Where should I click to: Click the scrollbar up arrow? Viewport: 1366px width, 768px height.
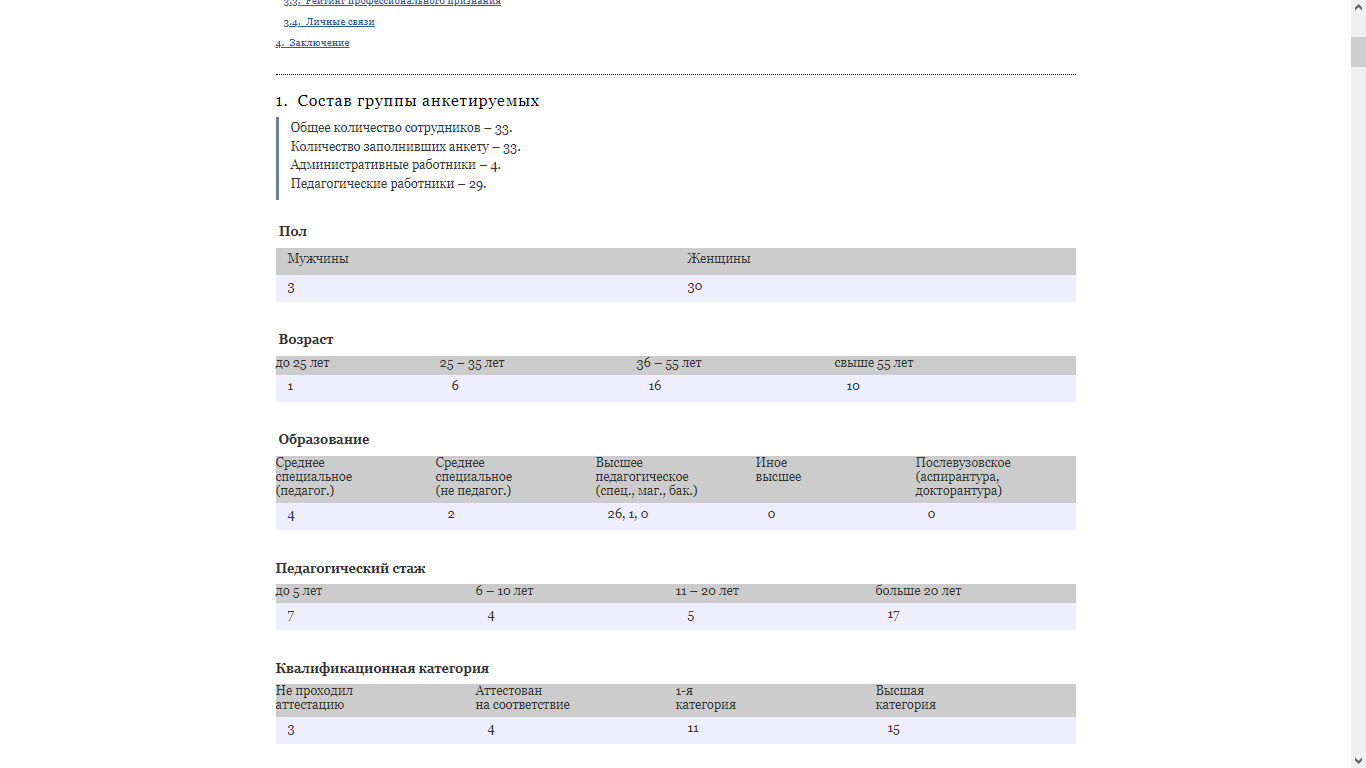coord(1358,8)
